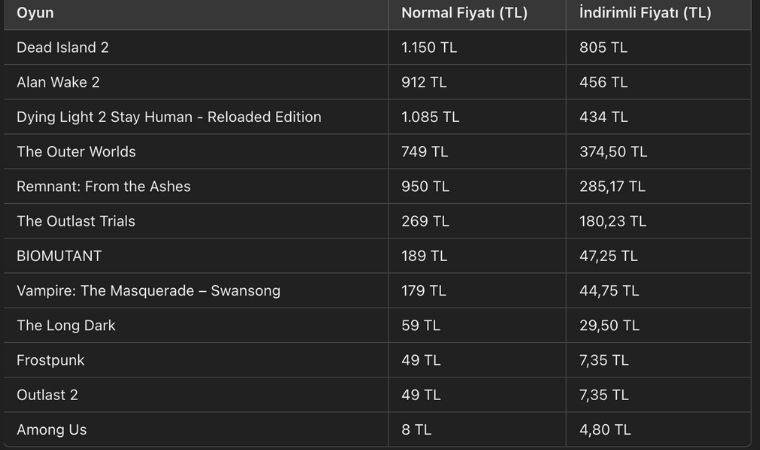This screenshot has height=450, width=760.
Task: Select Remnant: From the Ashes cell
Action: tap(103, 186)
